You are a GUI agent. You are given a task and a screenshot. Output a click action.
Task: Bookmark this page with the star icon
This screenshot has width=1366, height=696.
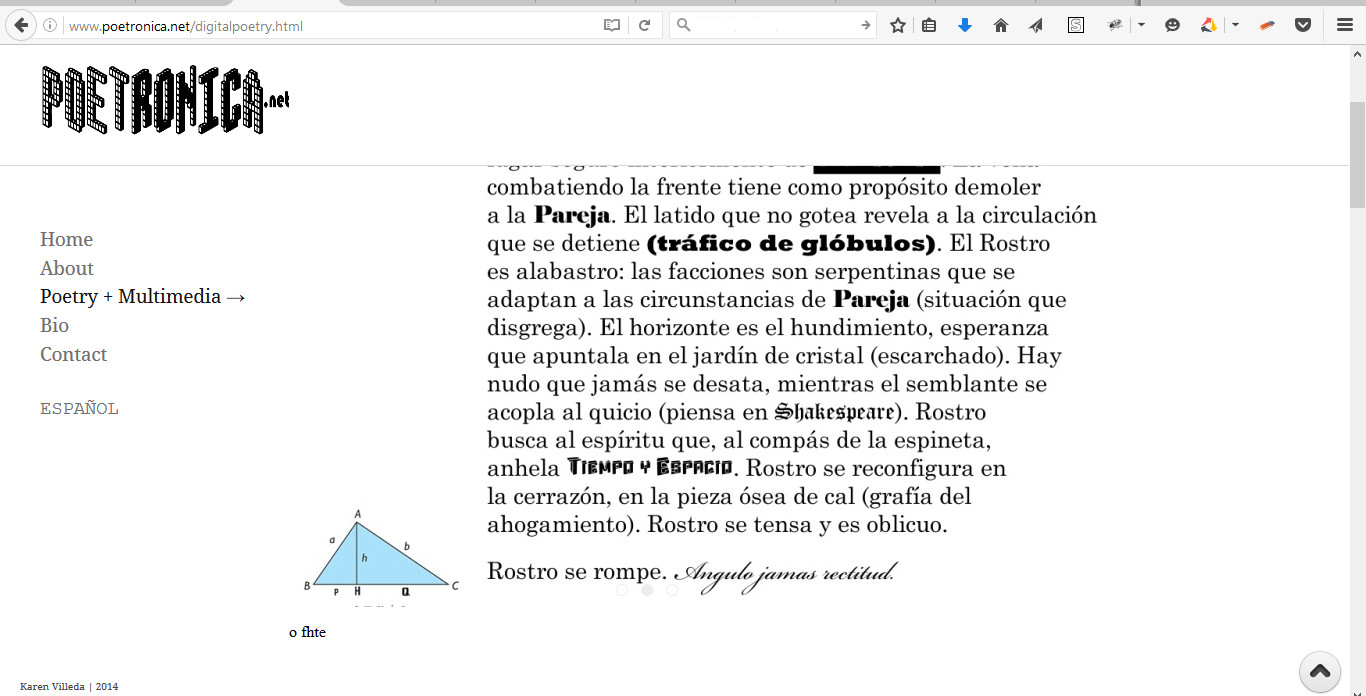coord(898,26)
